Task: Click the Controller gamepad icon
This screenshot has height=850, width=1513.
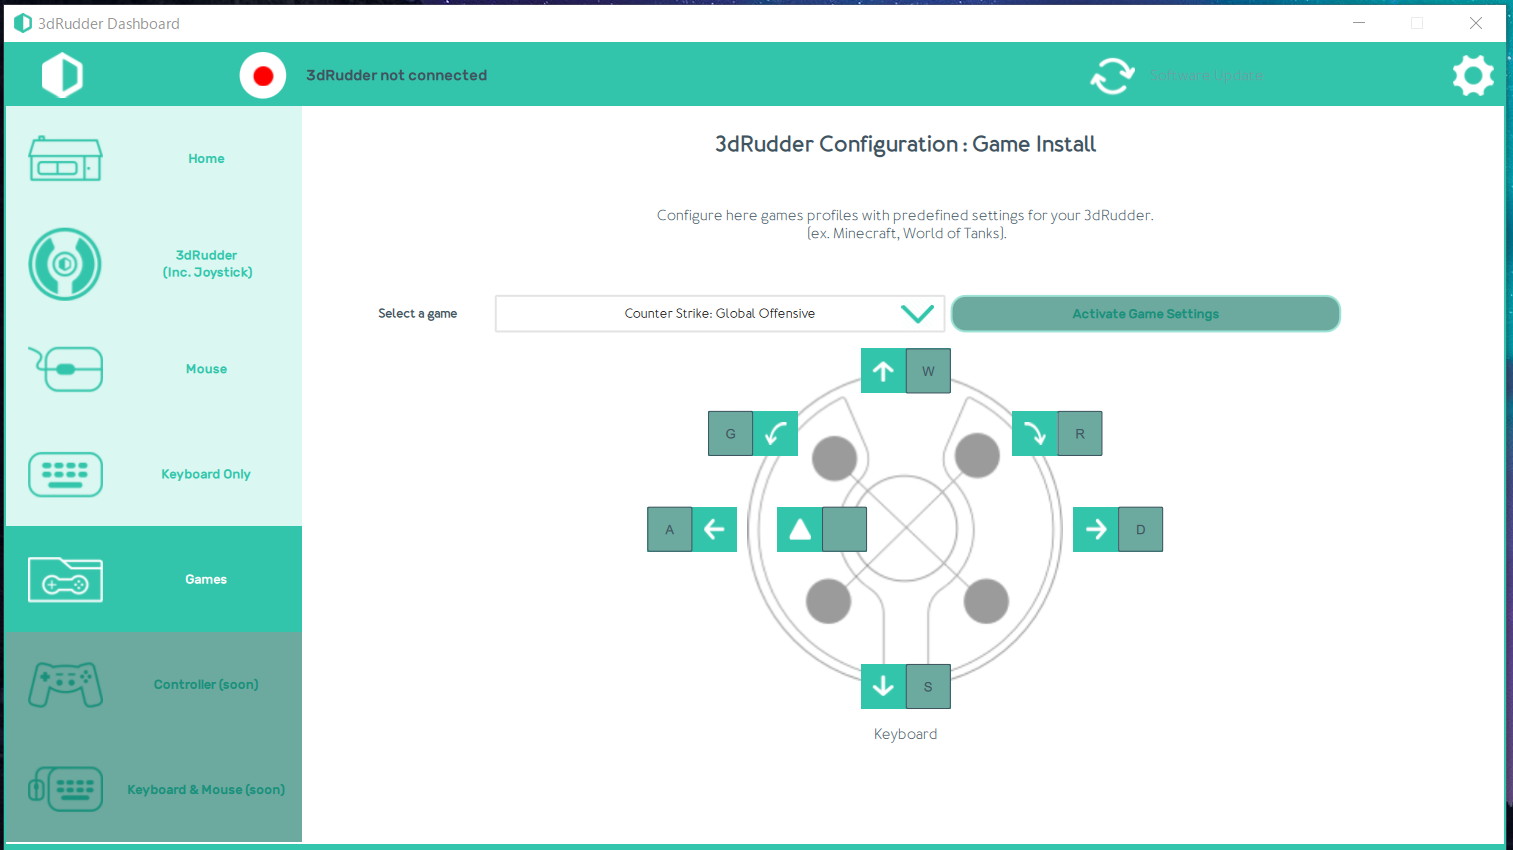Action: (65, 685)
